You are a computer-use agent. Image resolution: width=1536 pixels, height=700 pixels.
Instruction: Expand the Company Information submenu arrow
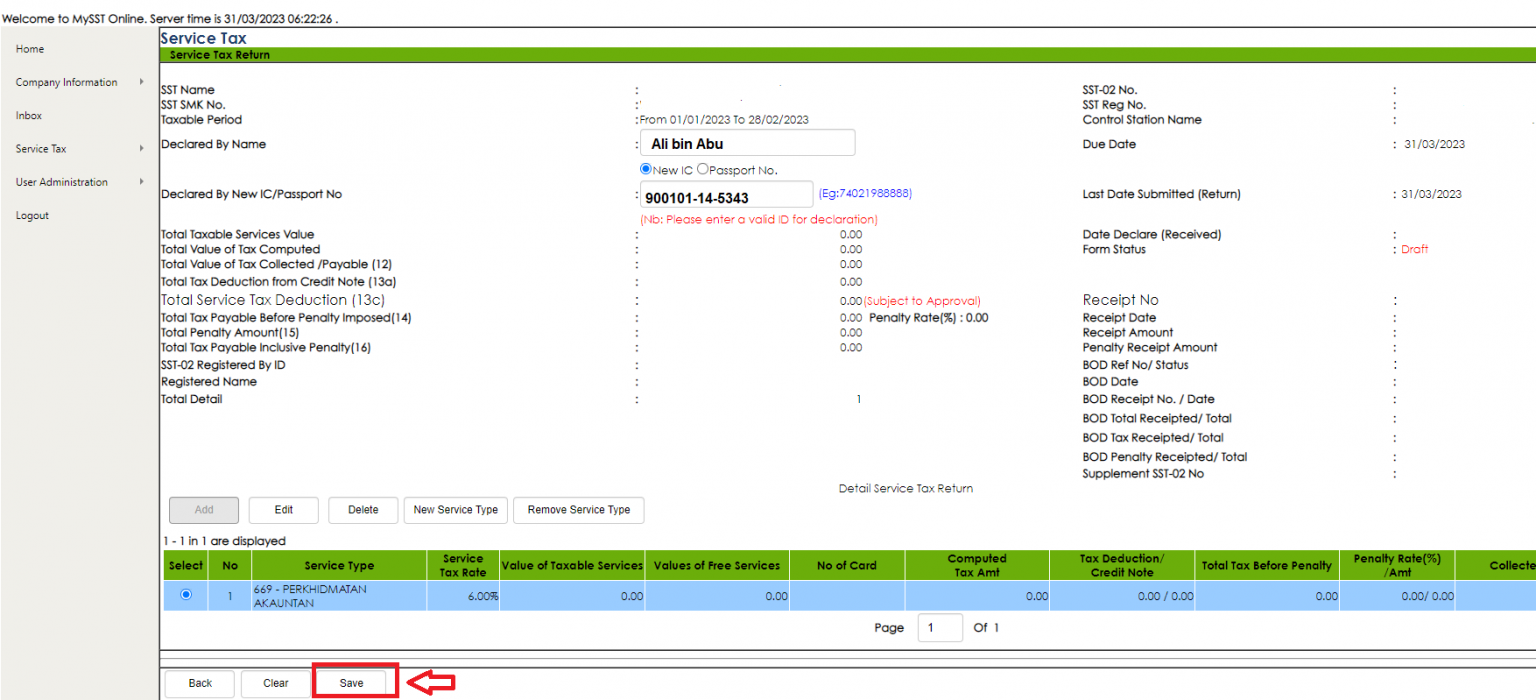point(142,82)
